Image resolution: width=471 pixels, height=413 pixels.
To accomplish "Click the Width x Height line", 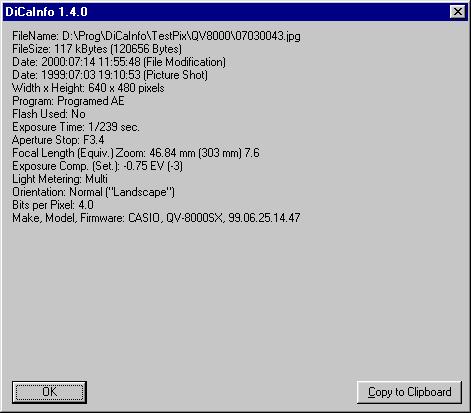I will 88,88.
